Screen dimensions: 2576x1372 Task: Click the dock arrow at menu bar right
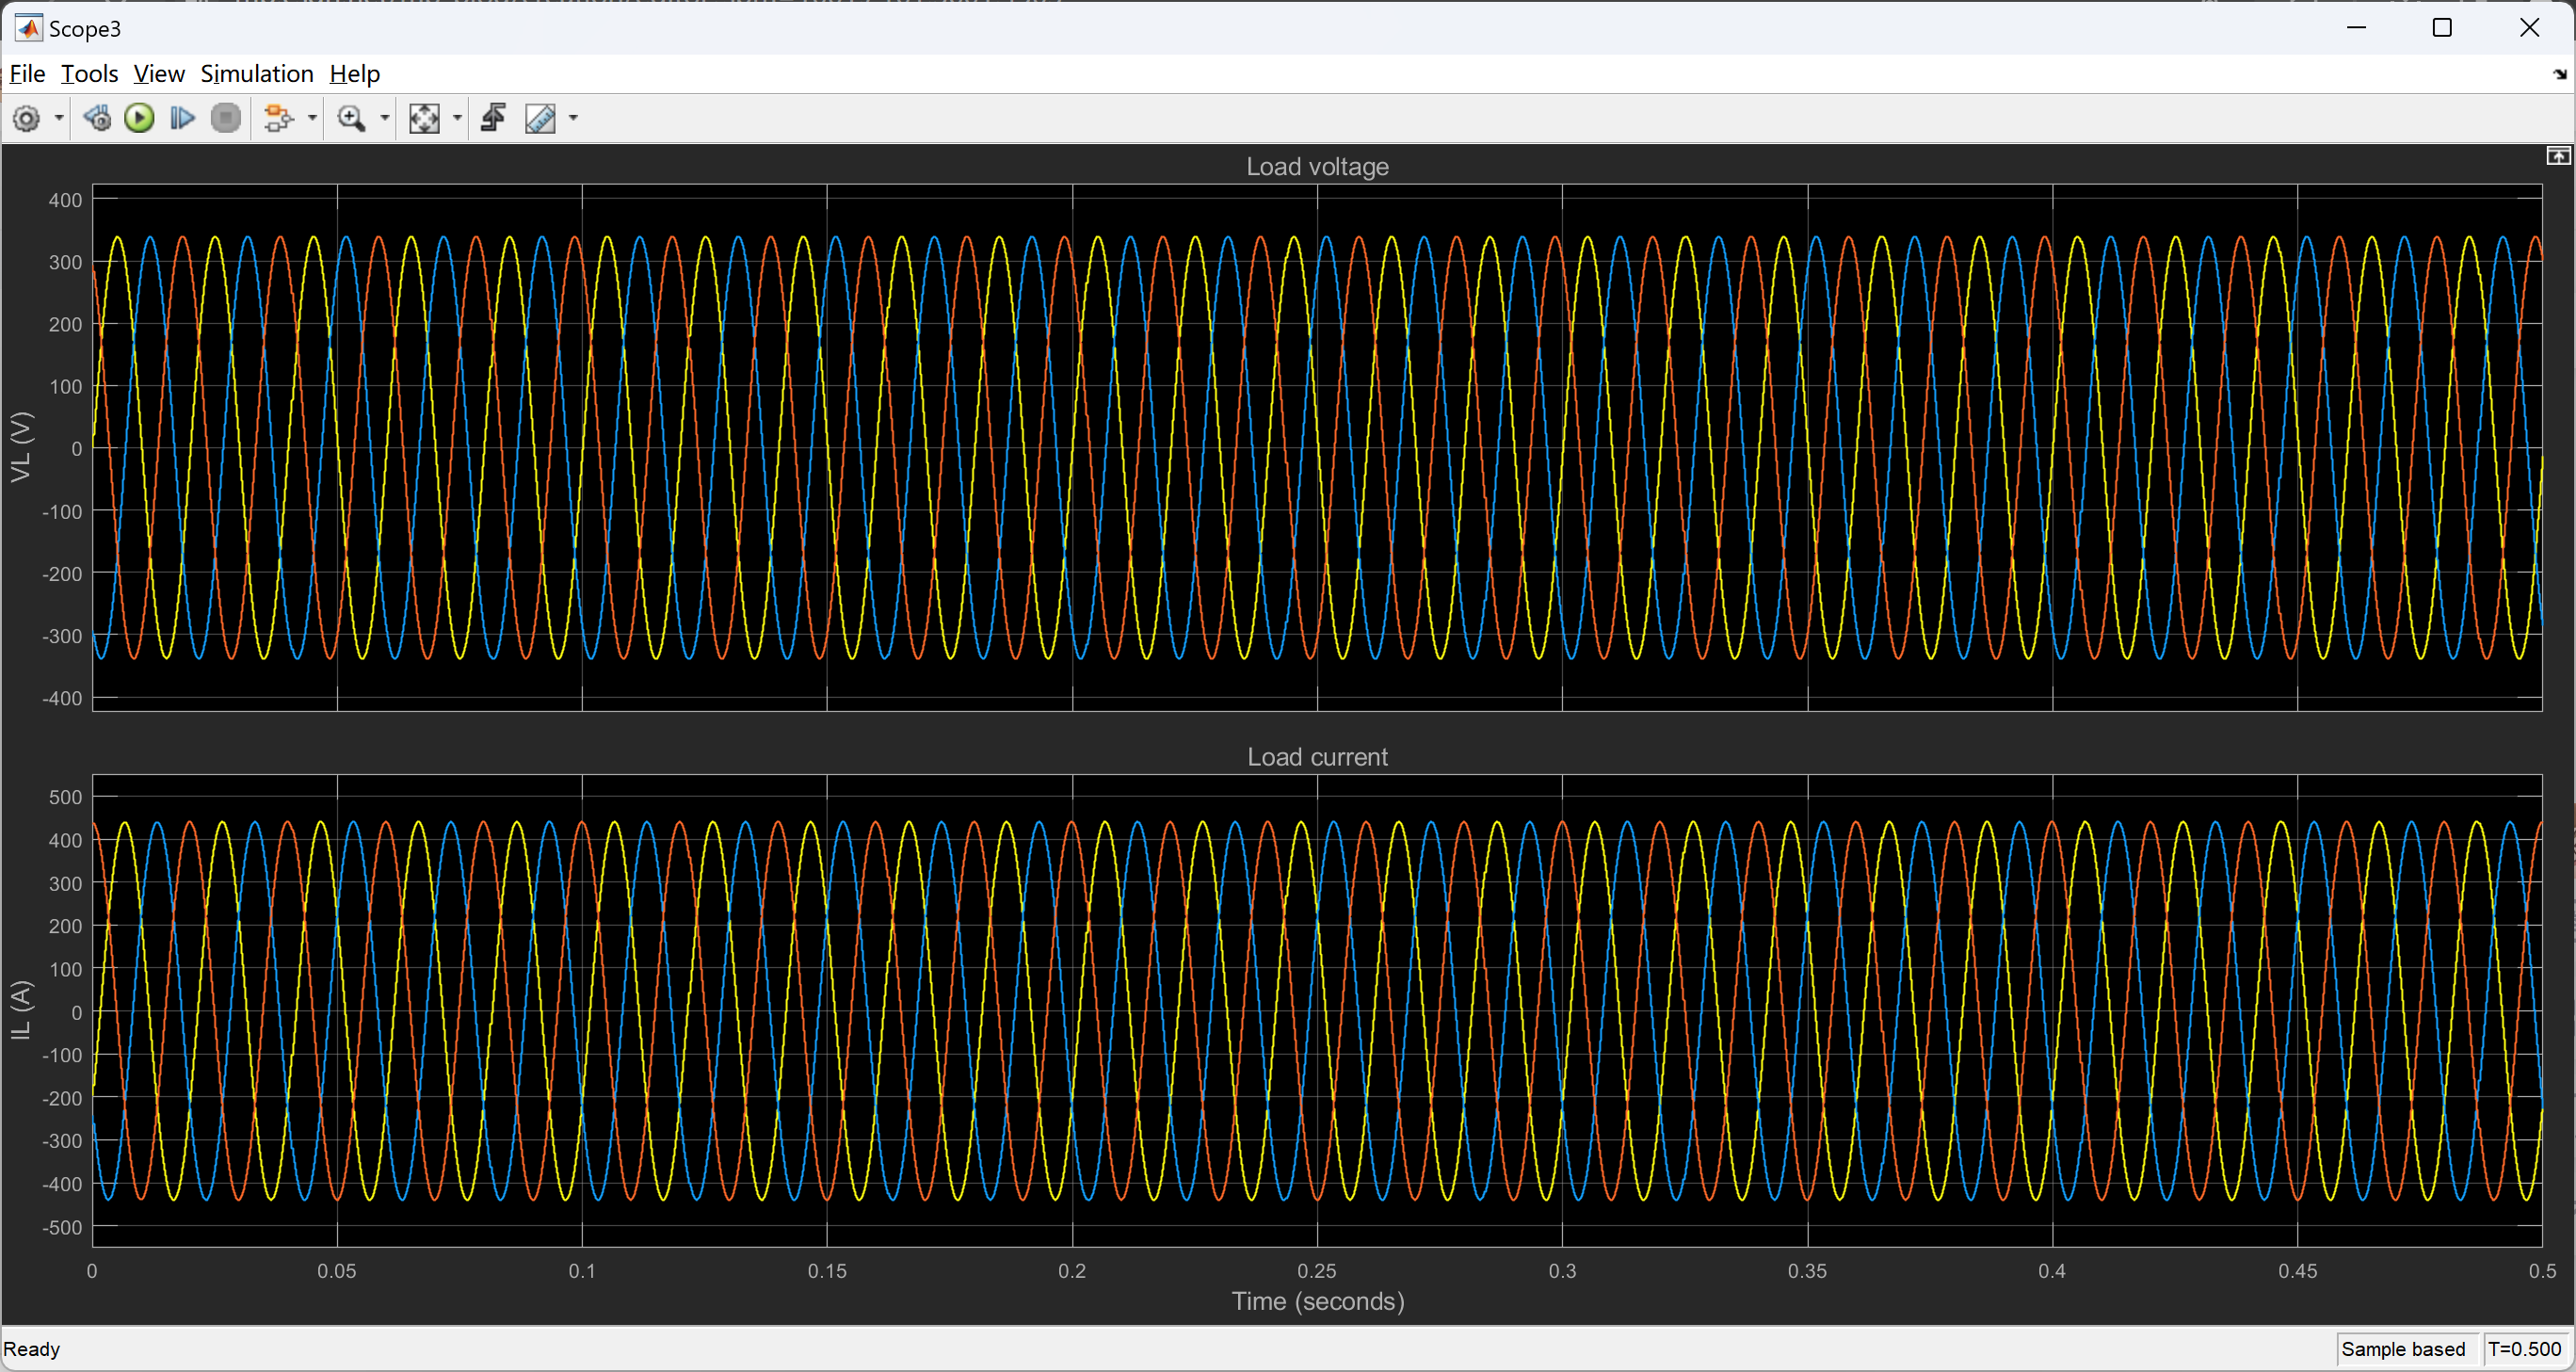click(x=2559, y=75)
